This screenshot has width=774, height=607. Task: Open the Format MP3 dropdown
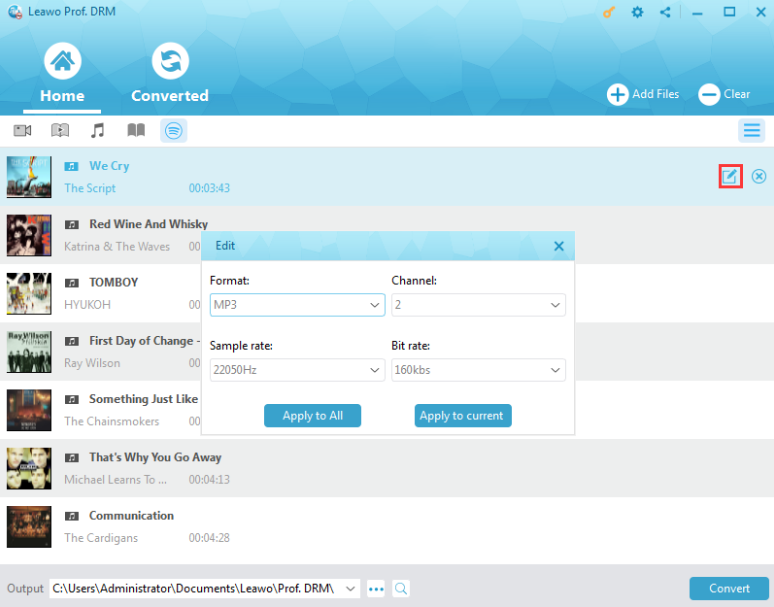[297, 305]
